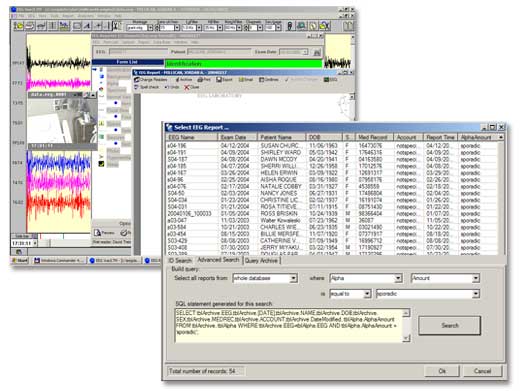Image resolution: width=520 pixels, height=391 pixels.
Task: Click the Patient field in the EEG Reporter window
Action: [219, 52]
